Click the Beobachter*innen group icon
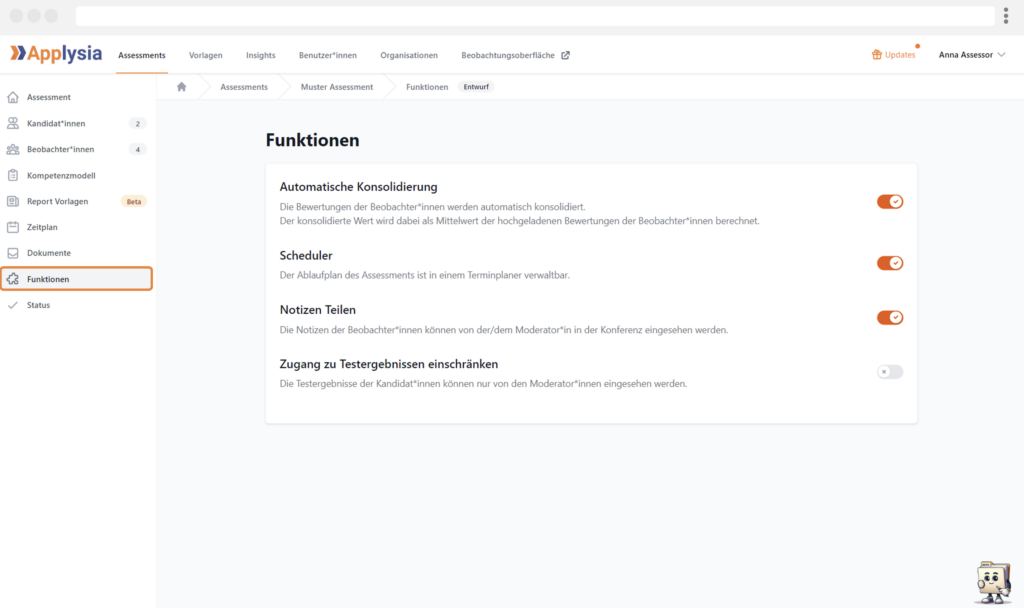 click(x=13, y=149)
